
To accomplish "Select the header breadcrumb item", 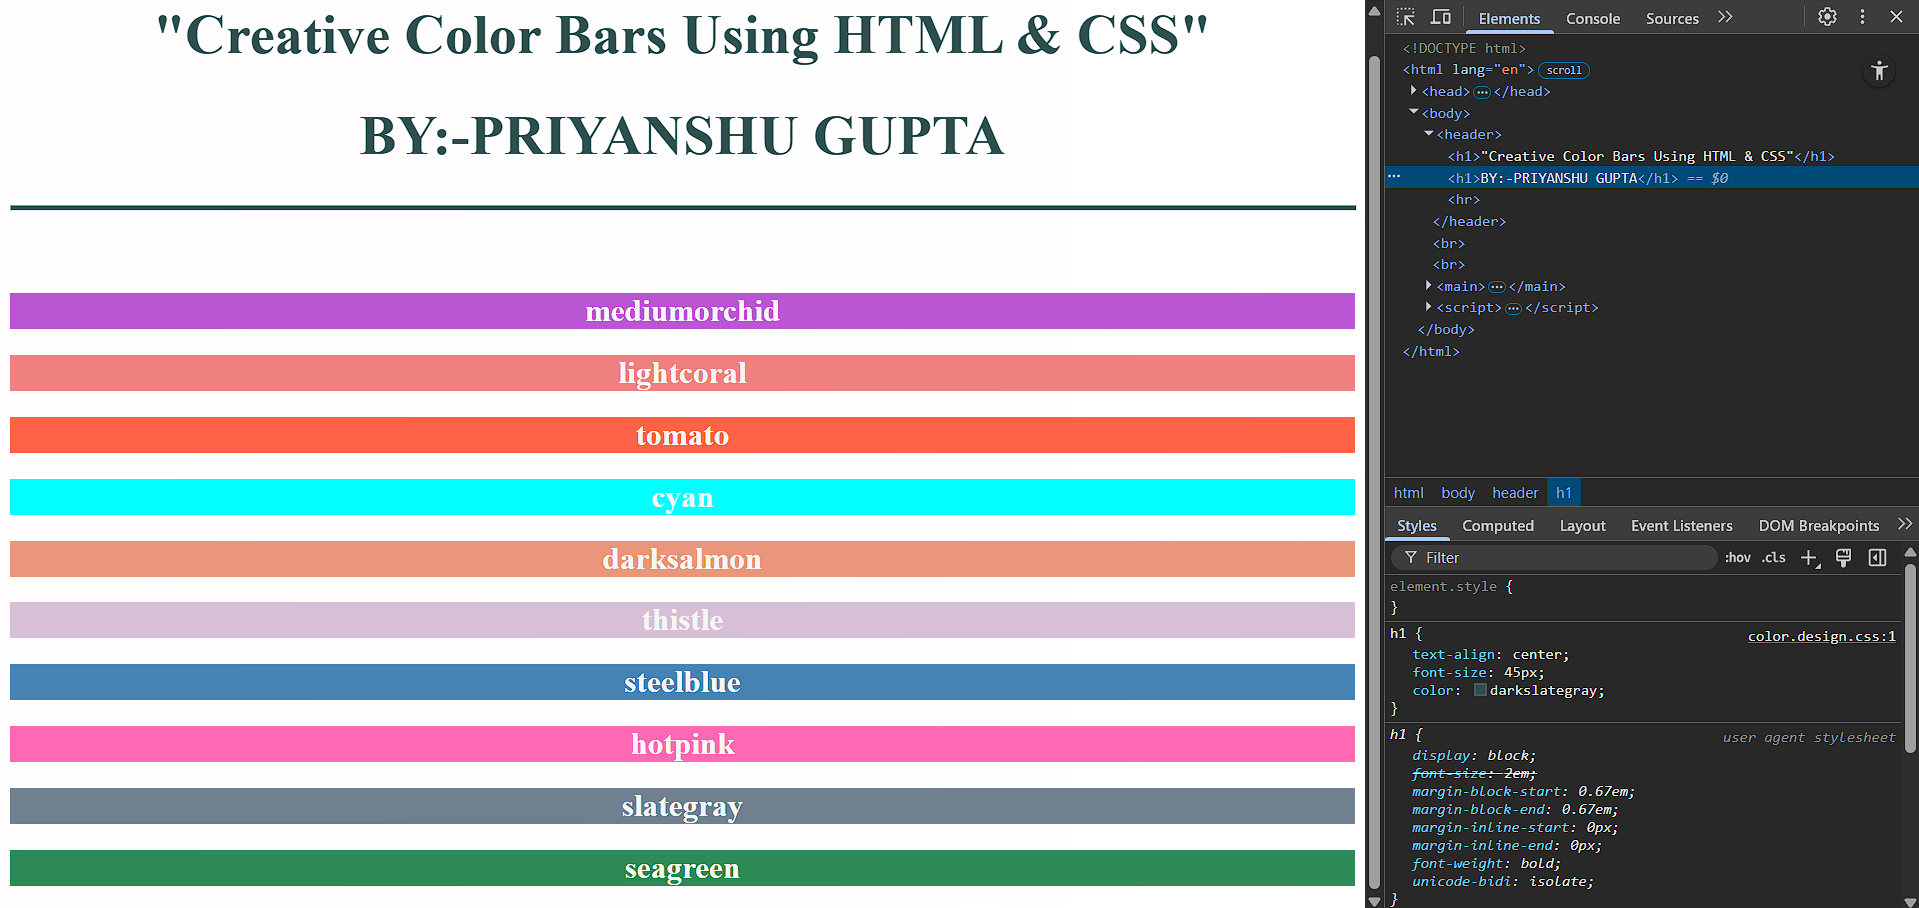I will 1515,493.
